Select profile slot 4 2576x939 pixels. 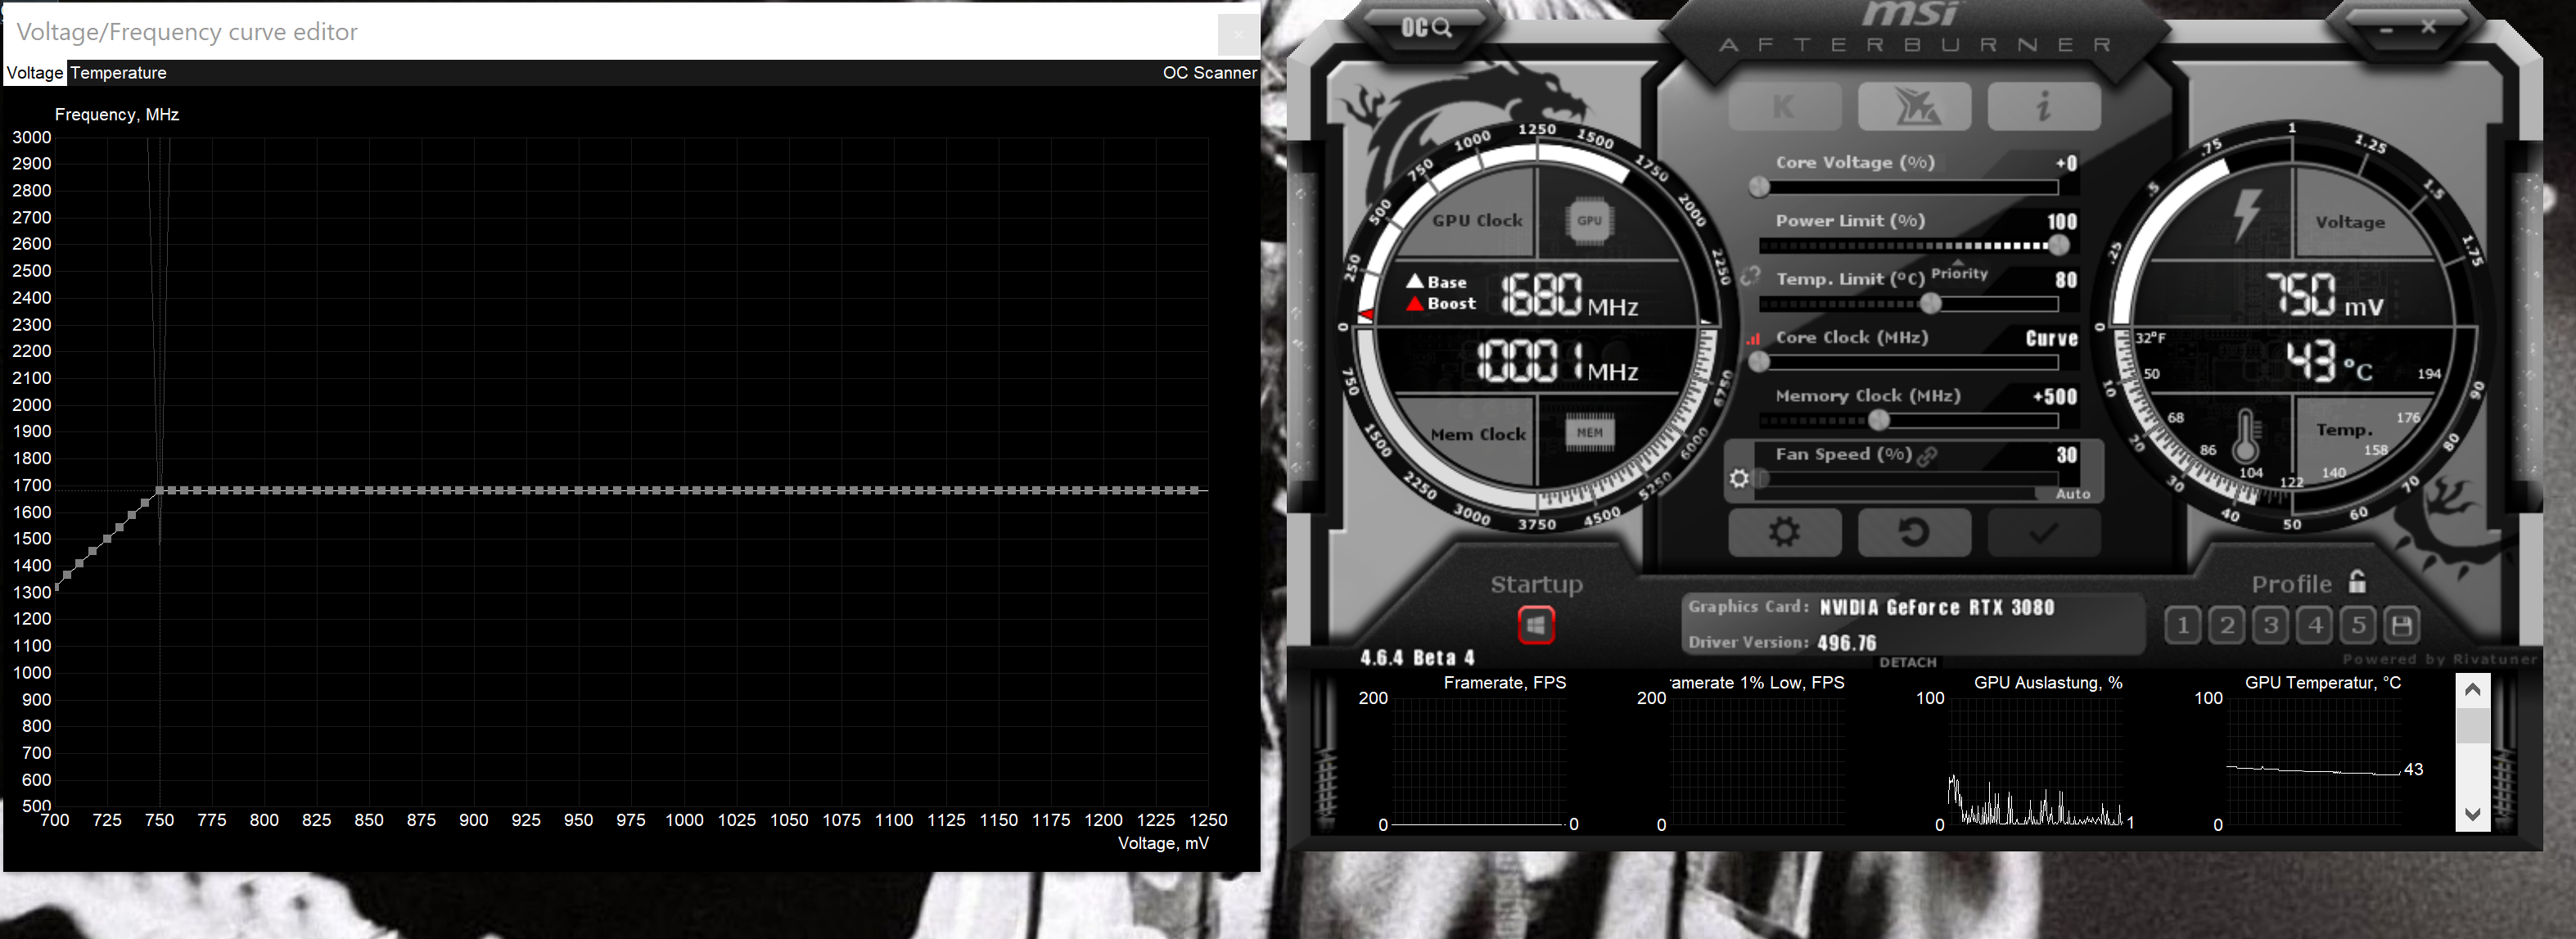coord(2314,626)
